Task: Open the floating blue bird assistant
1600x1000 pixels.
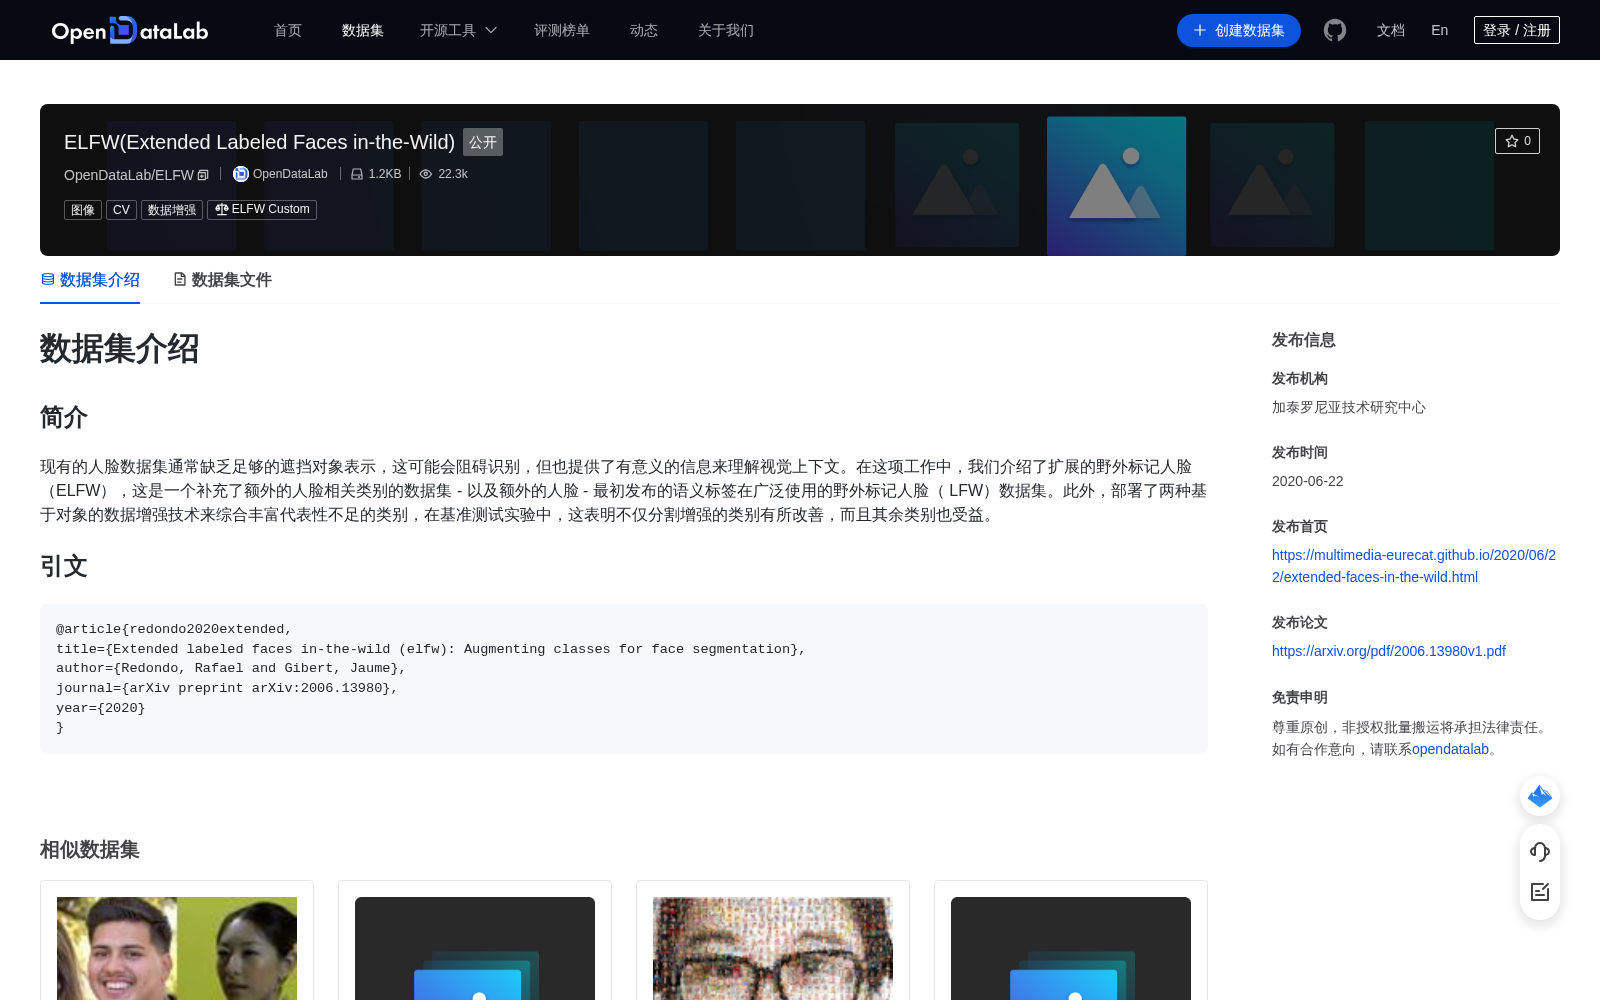Action: 1540,796
